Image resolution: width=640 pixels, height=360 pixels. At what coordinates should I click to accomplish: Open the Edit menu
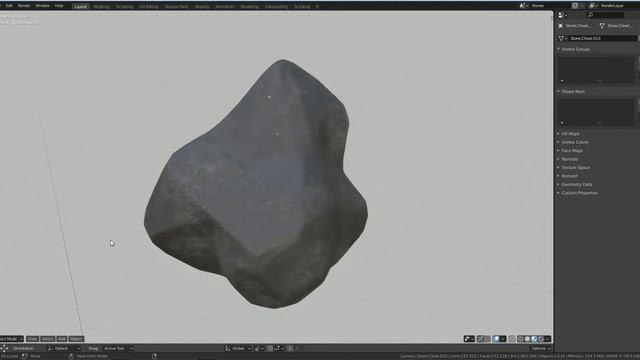point(9,6)
